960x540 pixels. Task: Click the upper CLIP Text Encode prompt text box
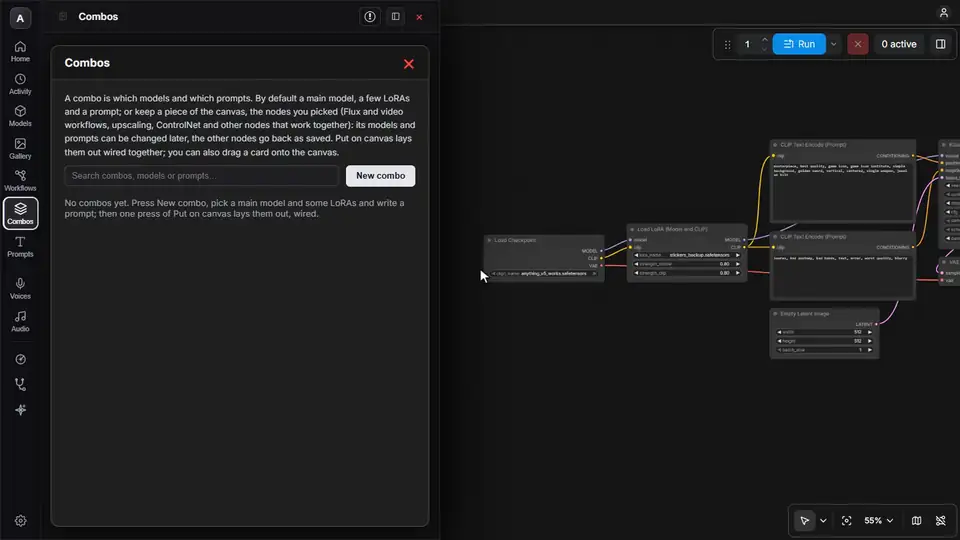842,191
